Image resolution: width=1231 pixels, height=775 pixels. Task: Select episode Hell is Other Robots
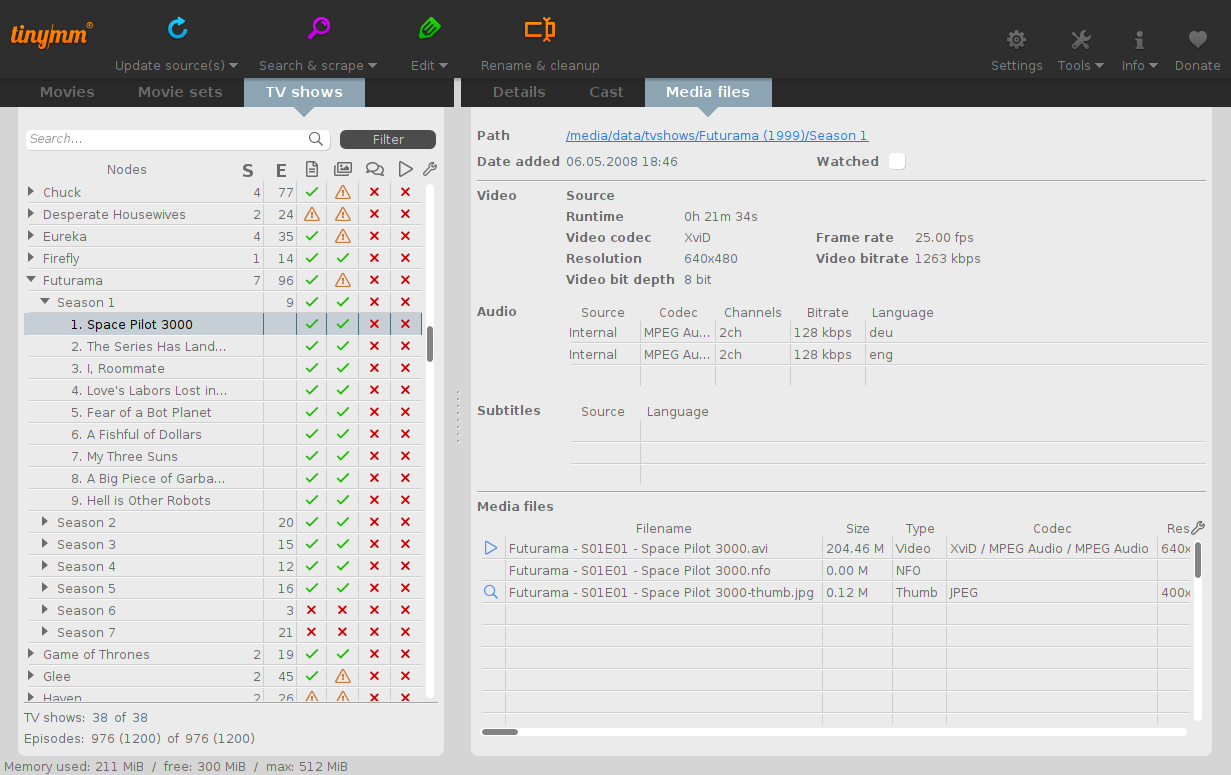[x=141, y=500]
